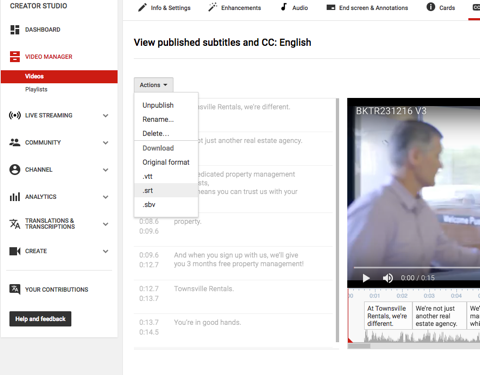The image size is (480, 375).
Task: Click the Community people icon
Action: 15,142
